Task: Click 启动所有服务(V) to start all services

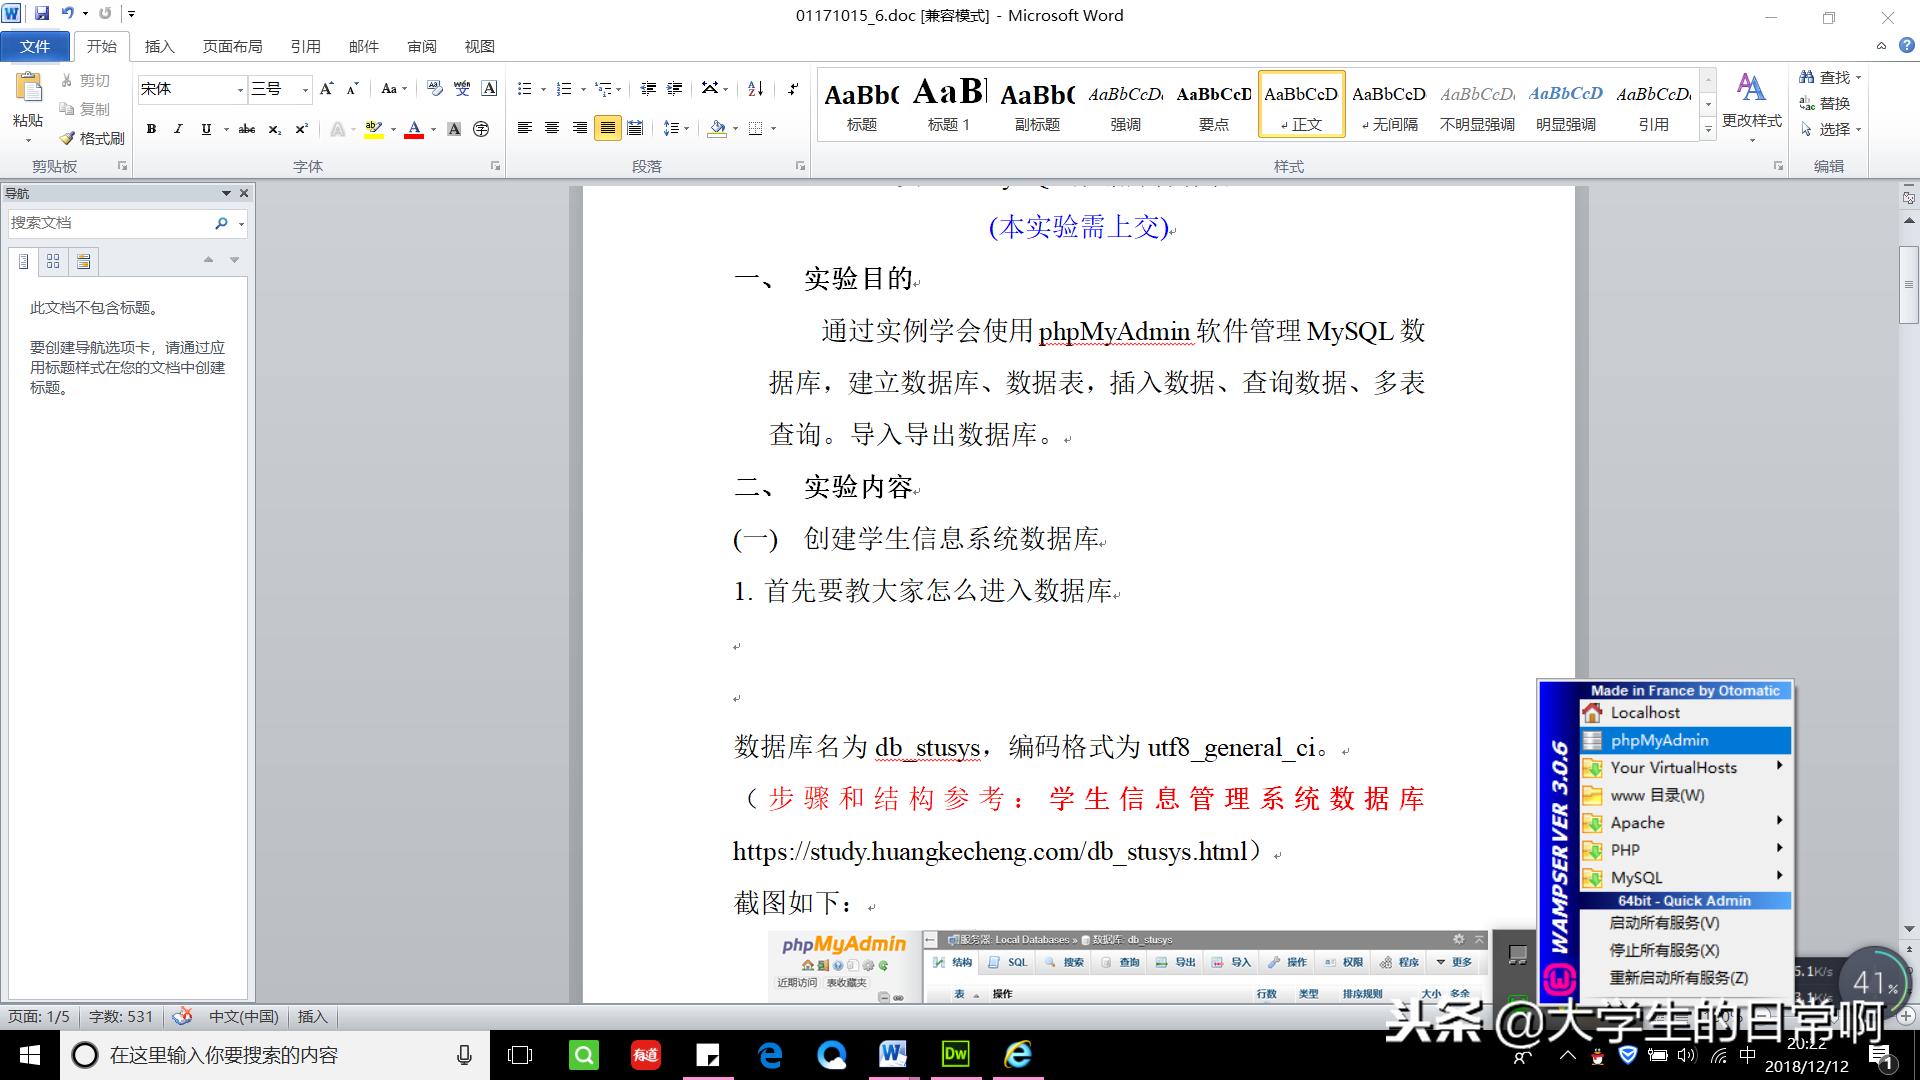Action: coord(1664,923)
